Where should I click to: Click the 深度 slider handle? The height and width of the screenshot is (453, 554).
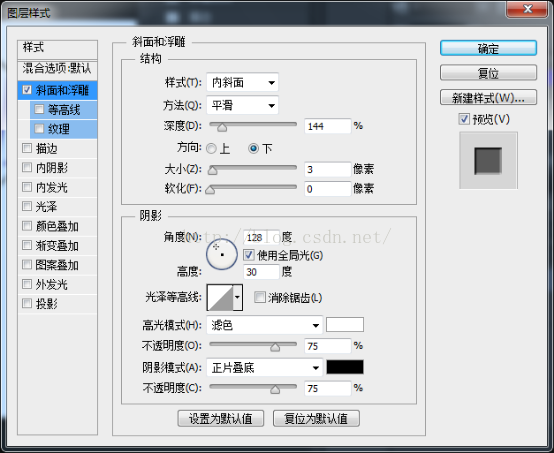[222, 127]
